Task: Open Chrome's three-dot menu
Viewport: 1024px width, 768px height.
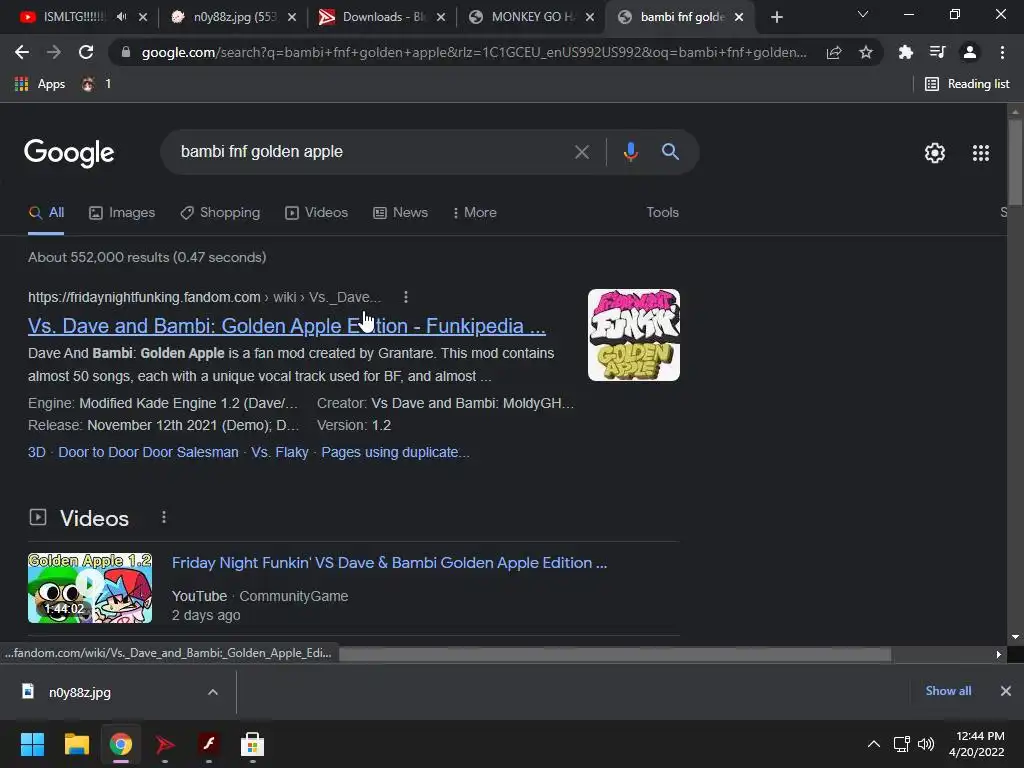Action: 1002,52
